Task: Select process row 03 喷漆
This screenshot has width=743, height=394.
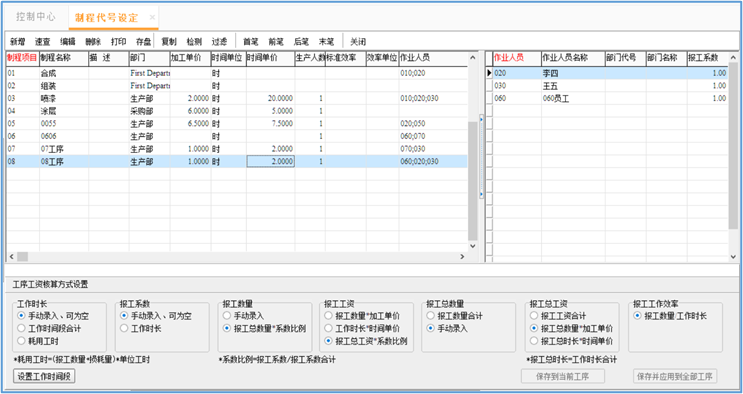Action: point(236,99)
